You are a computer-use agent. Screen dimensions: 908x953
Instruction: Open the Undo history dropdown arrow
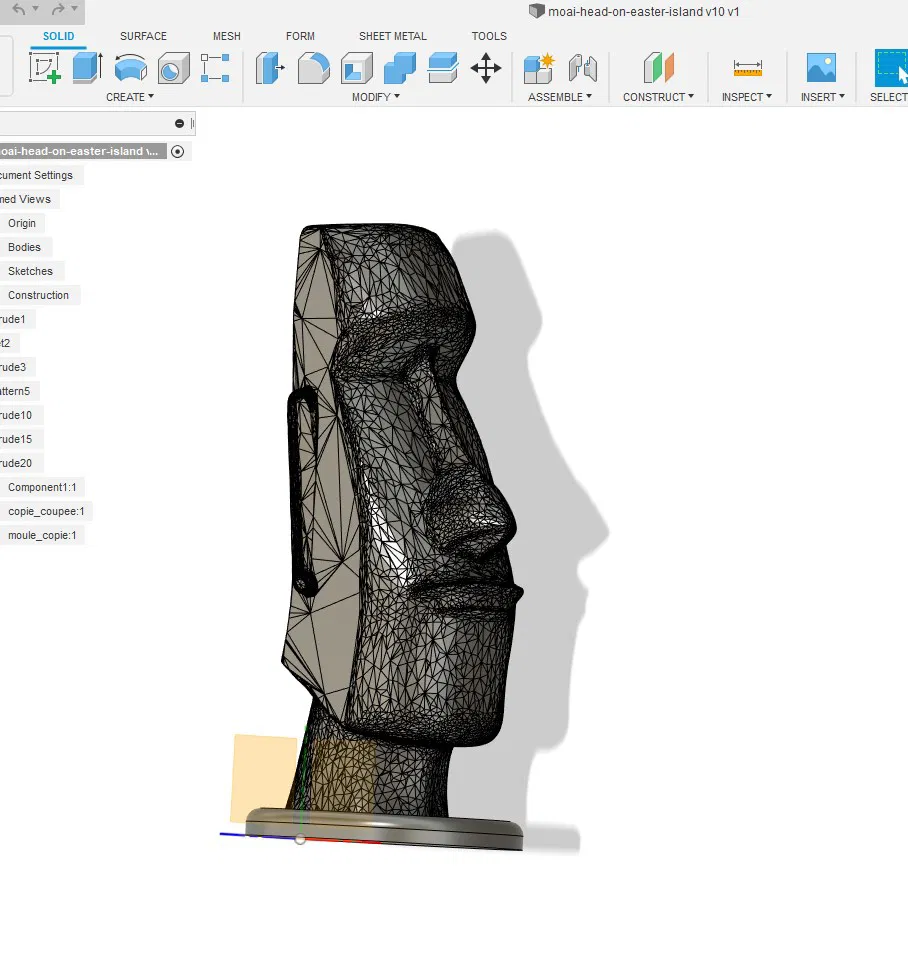[x=36, y=9]
